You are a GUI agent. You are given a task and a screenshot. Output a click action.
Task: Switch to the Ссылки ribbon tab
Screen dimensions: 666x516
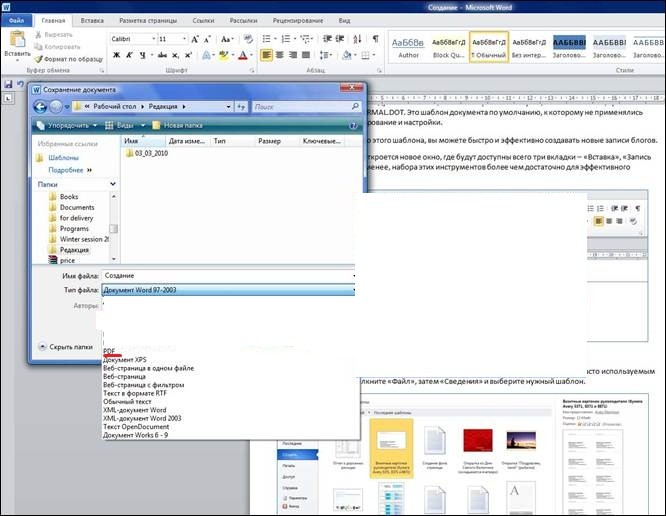point(203,20)
